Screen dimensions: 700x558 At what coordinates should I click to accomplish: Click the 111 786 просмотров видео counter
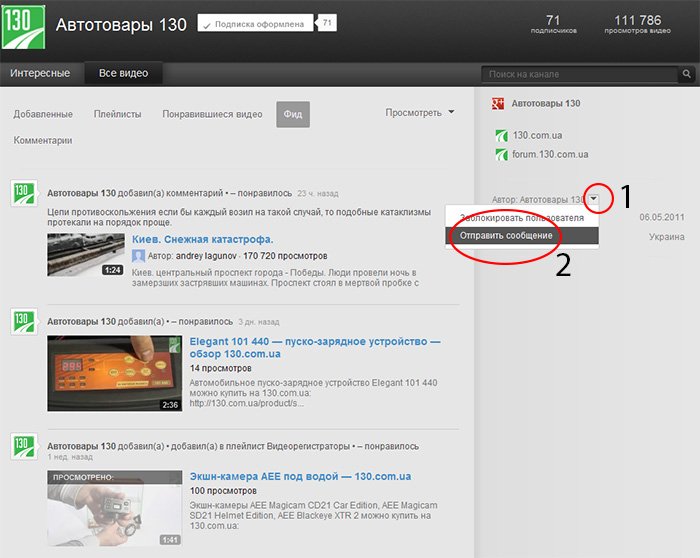coord(638,24)
